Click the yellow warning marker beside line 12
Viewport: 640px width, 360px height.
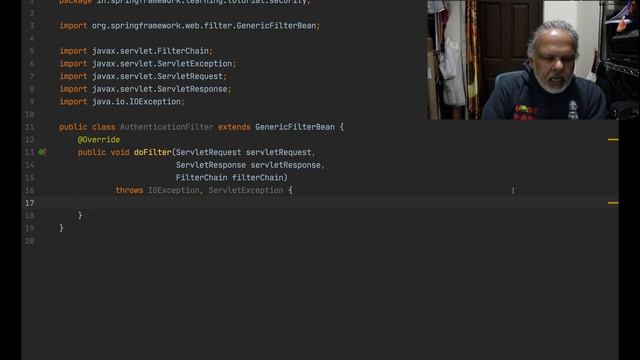click(613, 140)
